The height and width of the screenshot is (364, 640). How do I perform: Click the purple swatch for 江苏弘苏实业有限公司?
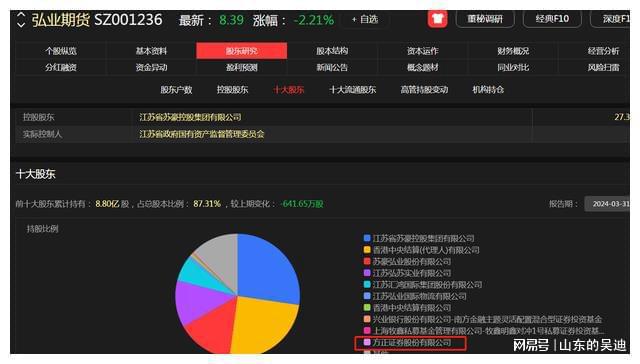point(367,273)
